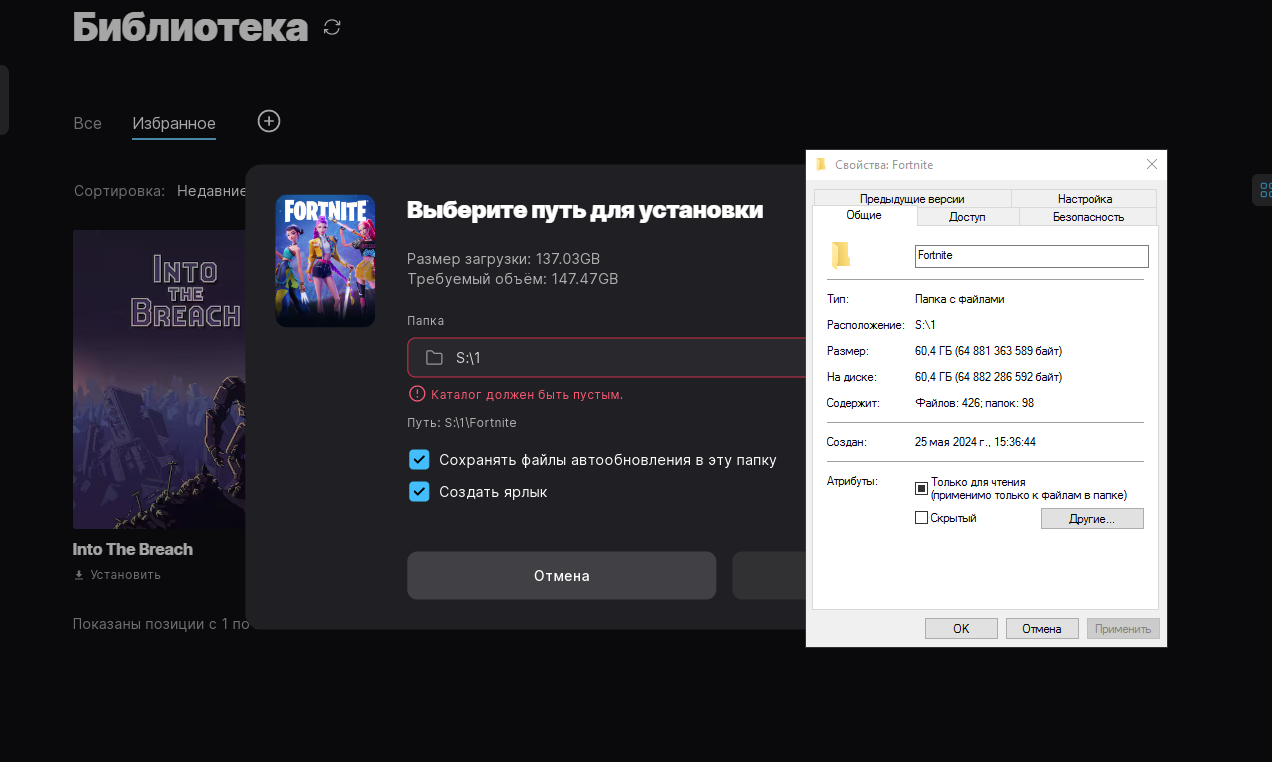Screen dimensions: 1272x762
Task: Click the Требуемый объём: 147.47GB text
Action: (512, 279)
